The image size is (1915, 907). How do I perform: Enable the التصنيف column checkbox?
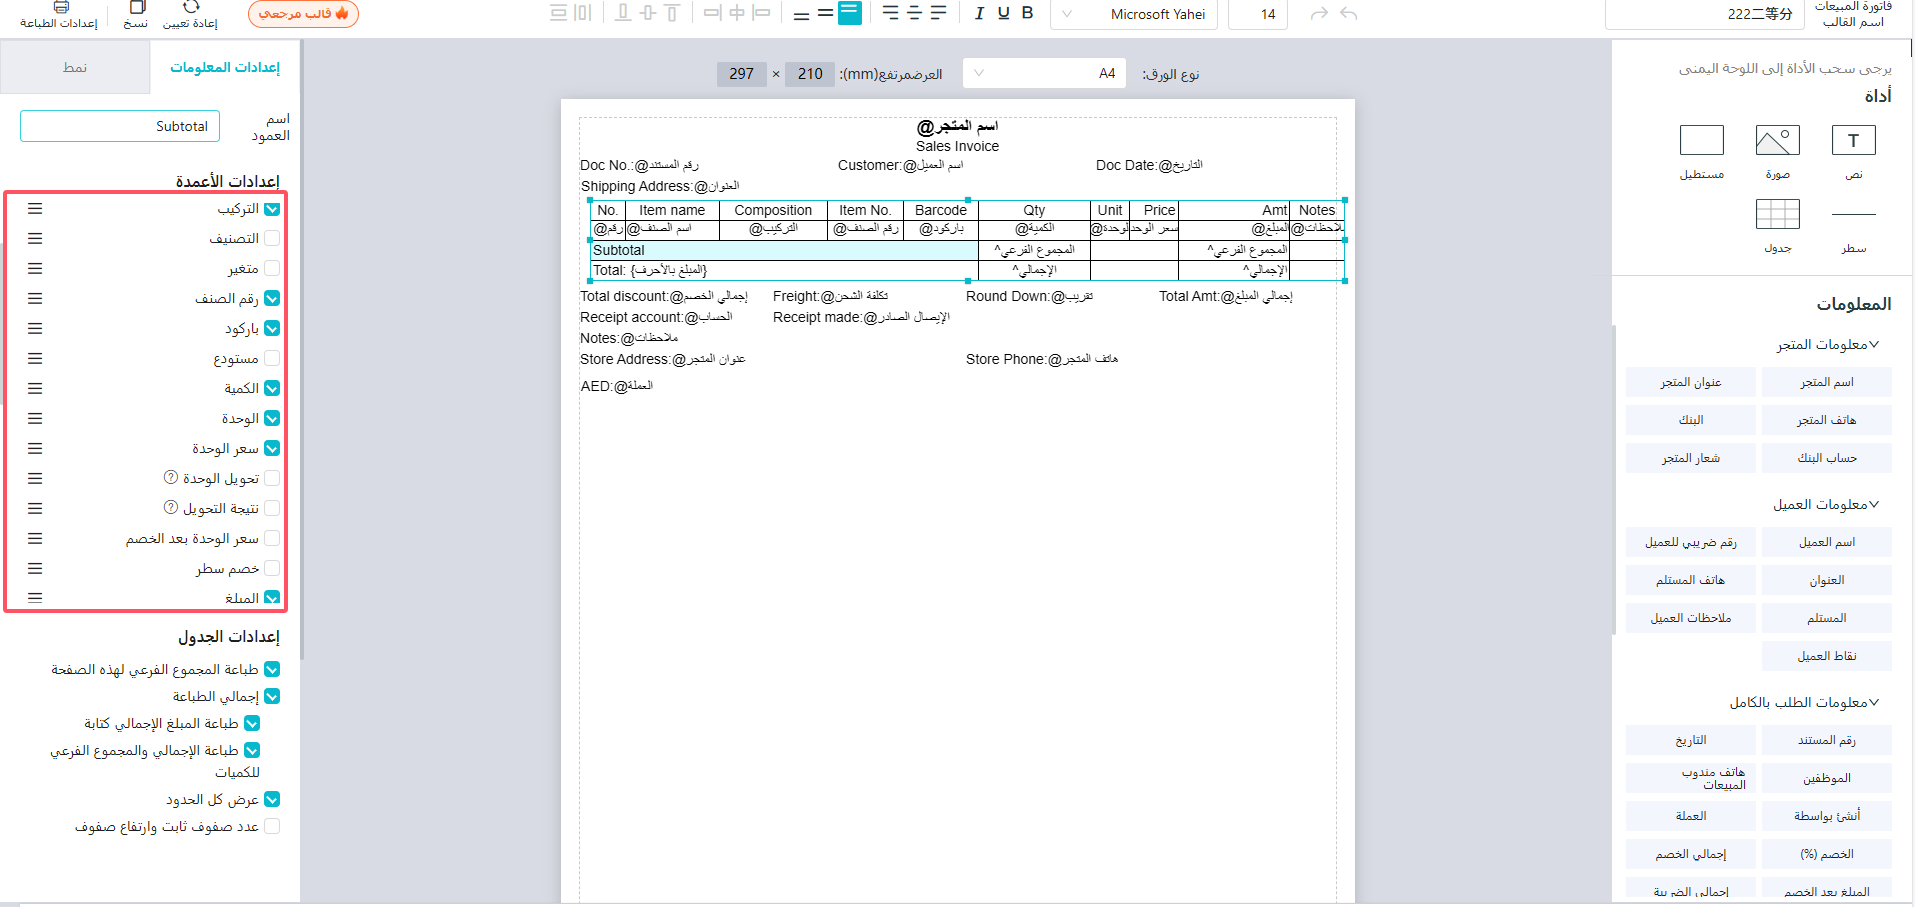[x=272, y=238]
